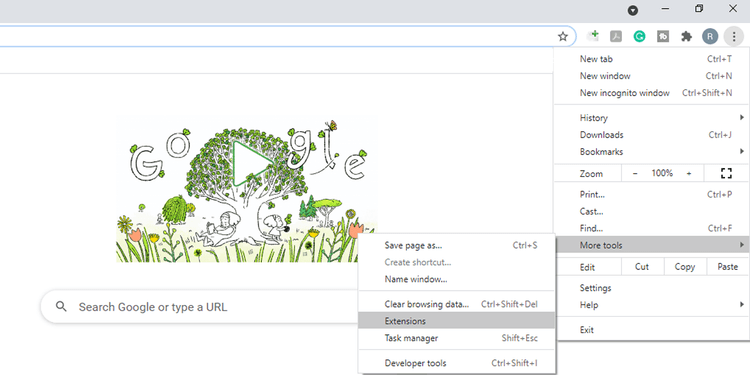Restore down the Chrome window
Image resolution: width=750 pixels, height=375 pixels.
point(699,9)
